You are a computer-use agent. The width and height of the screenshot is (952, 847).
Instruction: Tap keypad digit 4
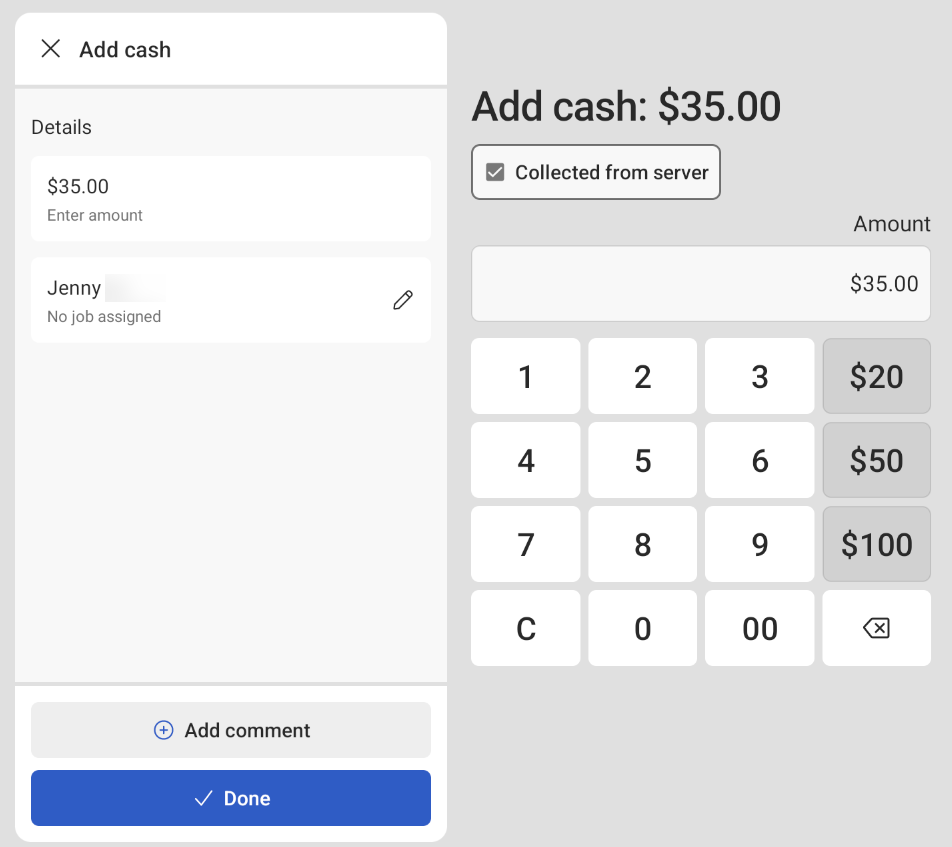coord(526,460)
